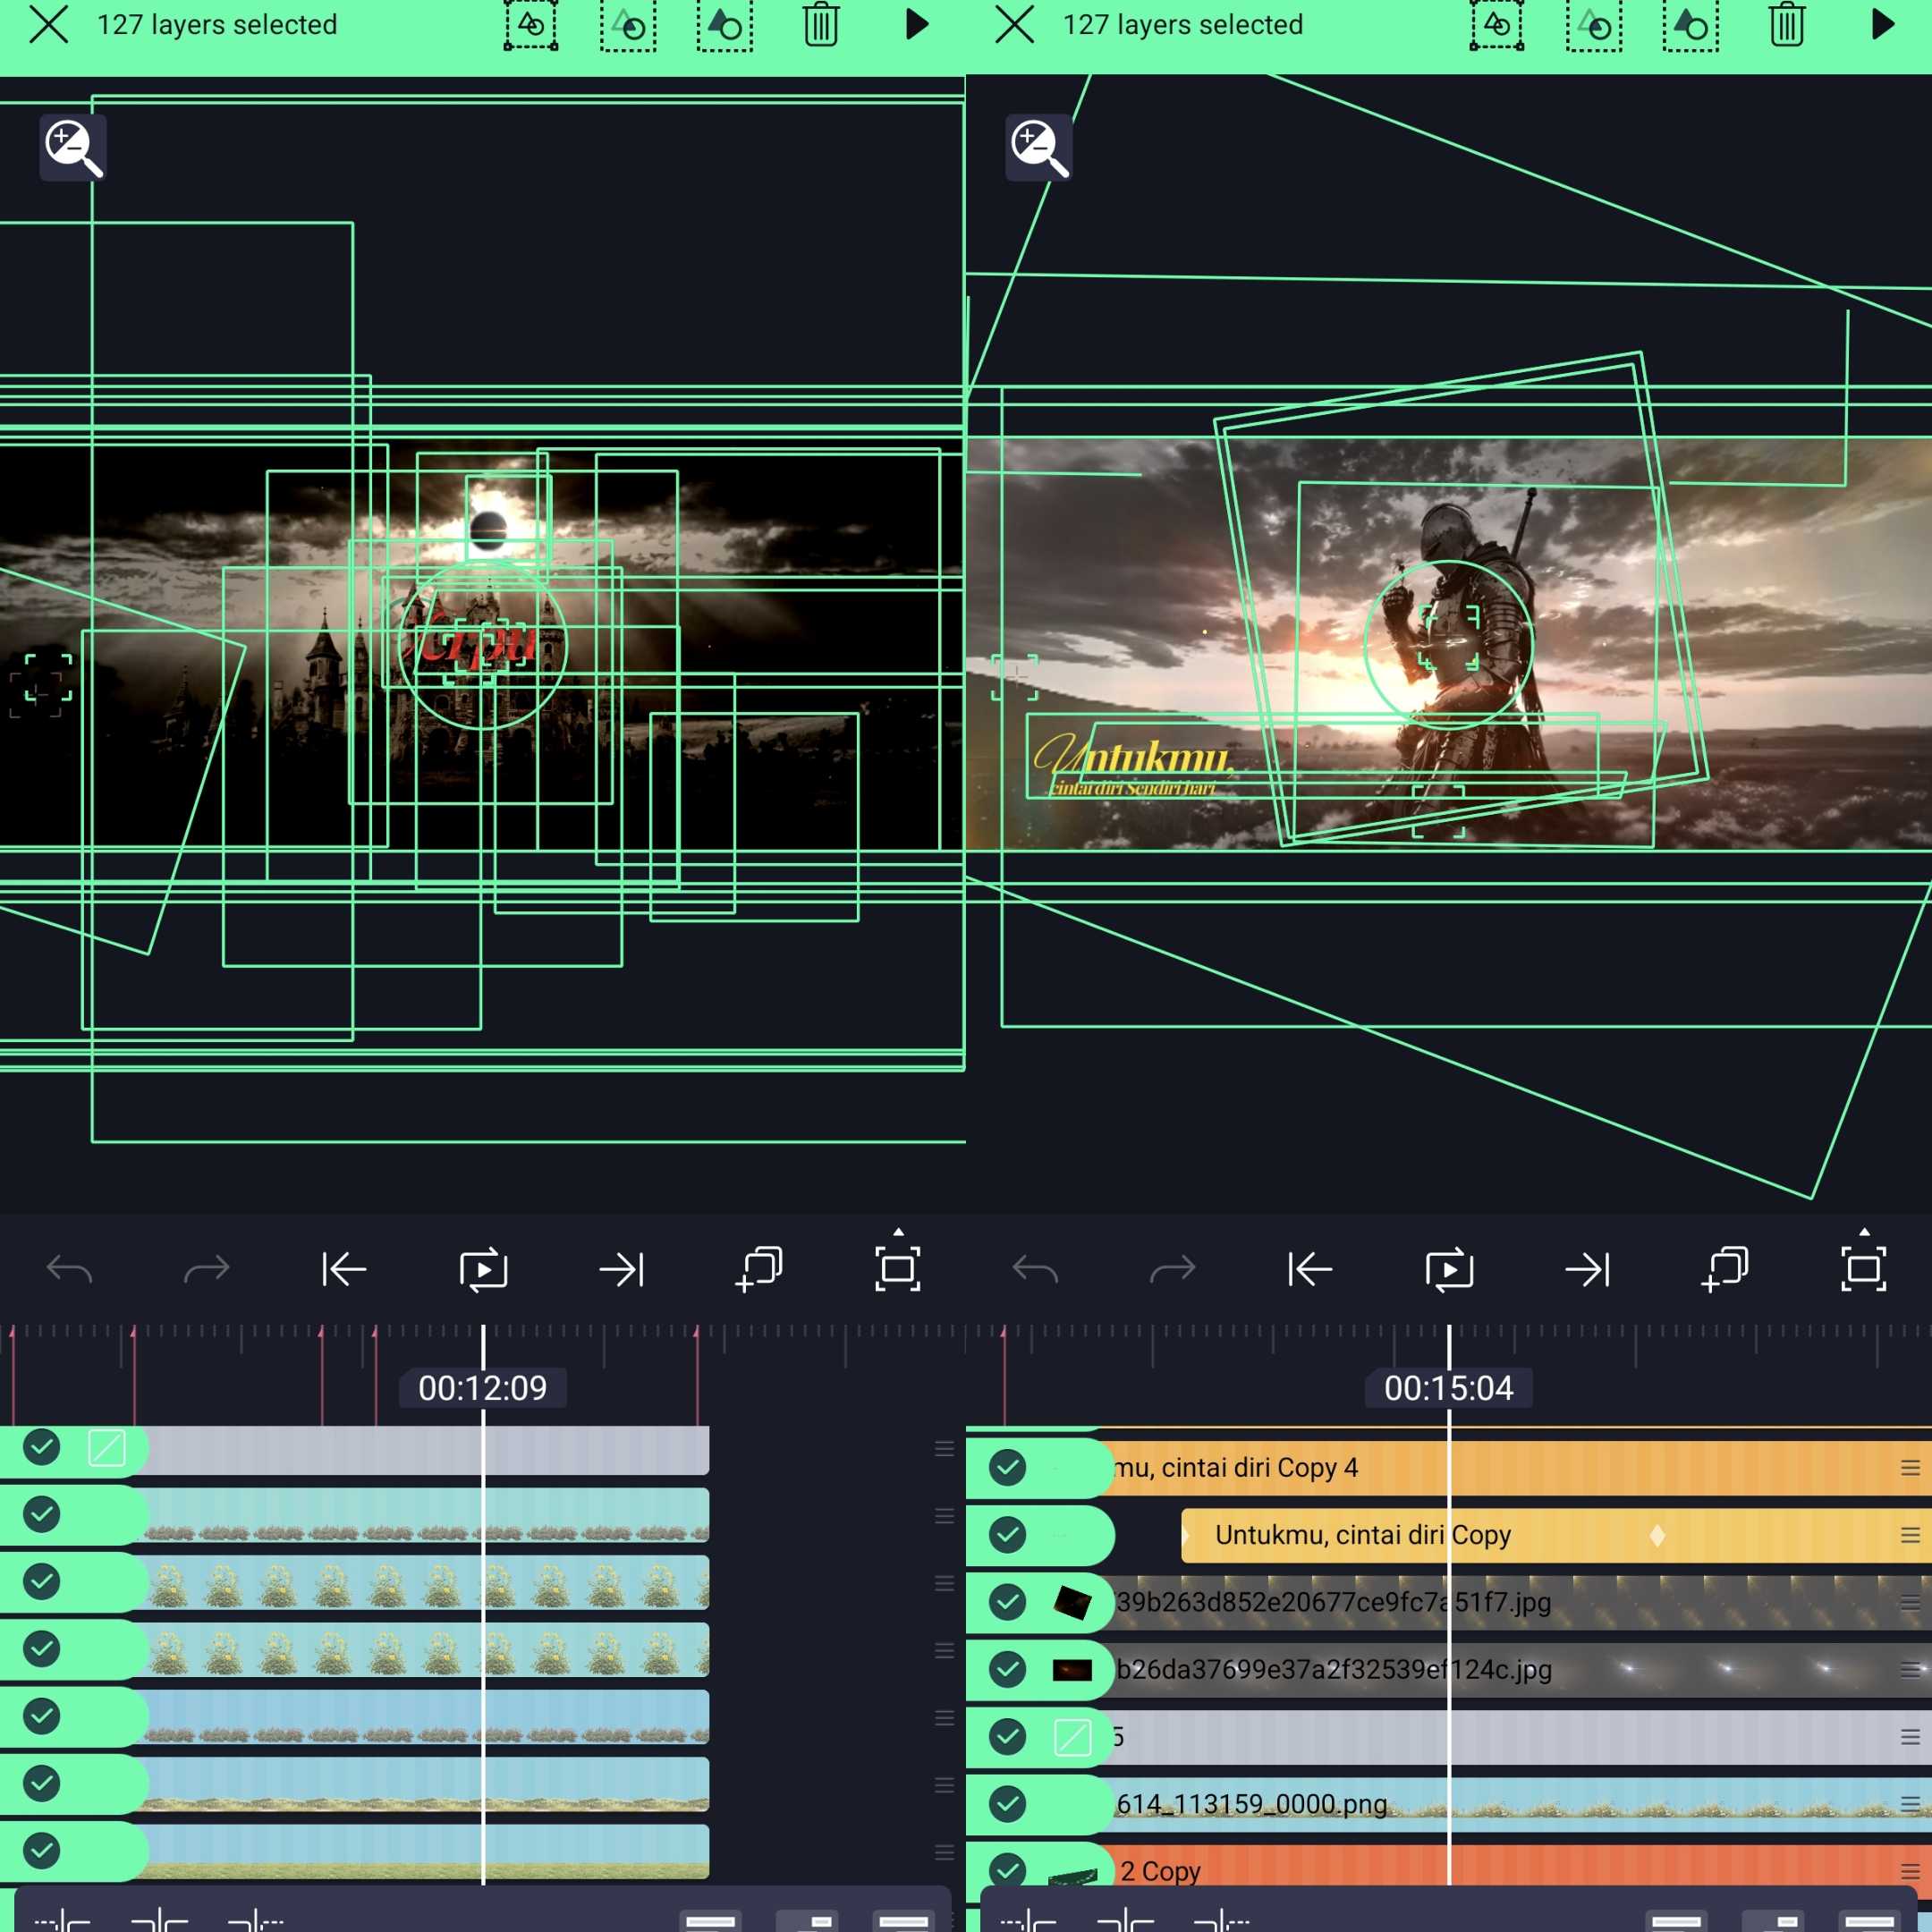Tap second grouping icon in the 00:15:04 editor
Image resolution: width=1932 pixels, height=1932 pixels.
[1593, 25]
